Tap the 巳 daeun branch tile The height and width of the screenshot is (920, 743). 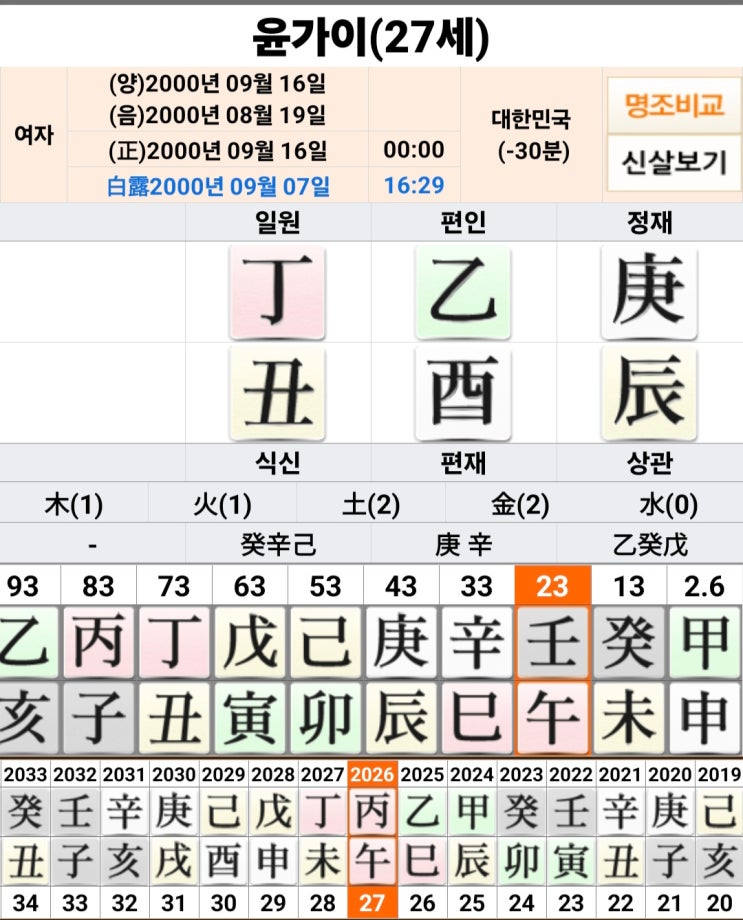click(x=477, y=717)
